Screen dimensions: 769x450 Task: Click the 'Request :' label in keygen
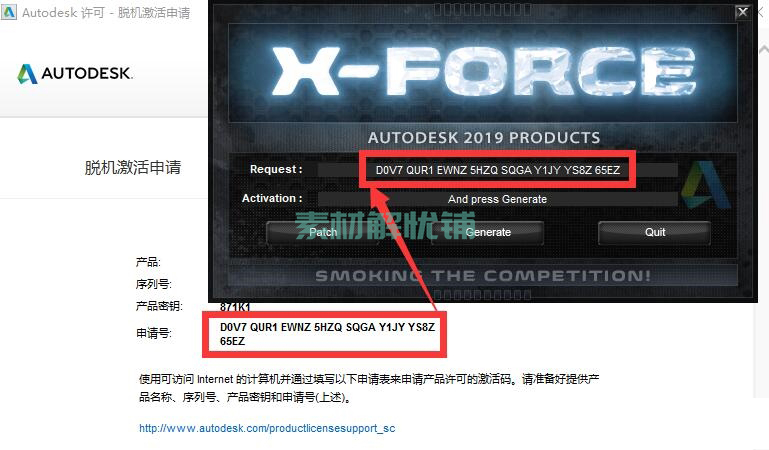pyautogui.click(x=276, y=169)
